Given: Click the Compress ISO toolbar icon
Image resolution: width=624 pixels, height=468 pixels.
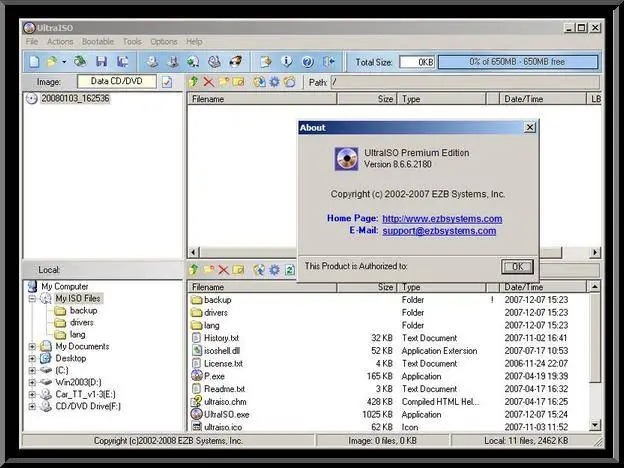Looking at the screenshot, I should point(173,62).
